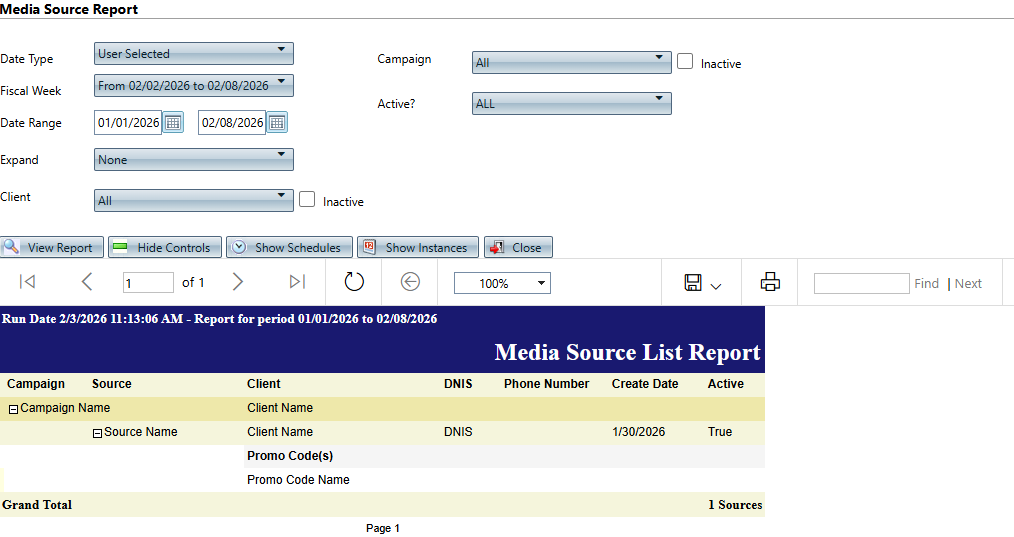
Task: Click the Find text search field
Action: (x=860, y=284)
